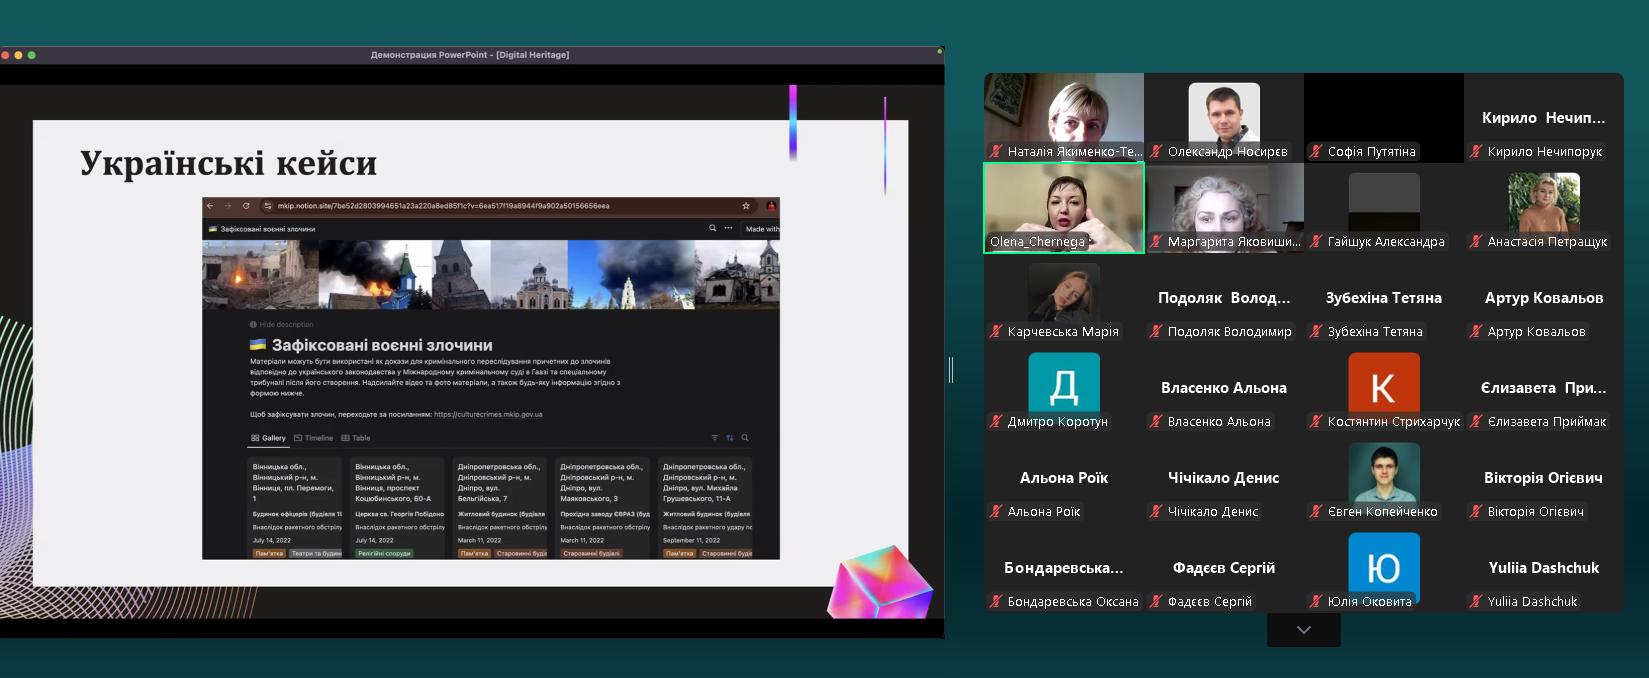Click the browser profile avatar icon

[x=771, y=206]
